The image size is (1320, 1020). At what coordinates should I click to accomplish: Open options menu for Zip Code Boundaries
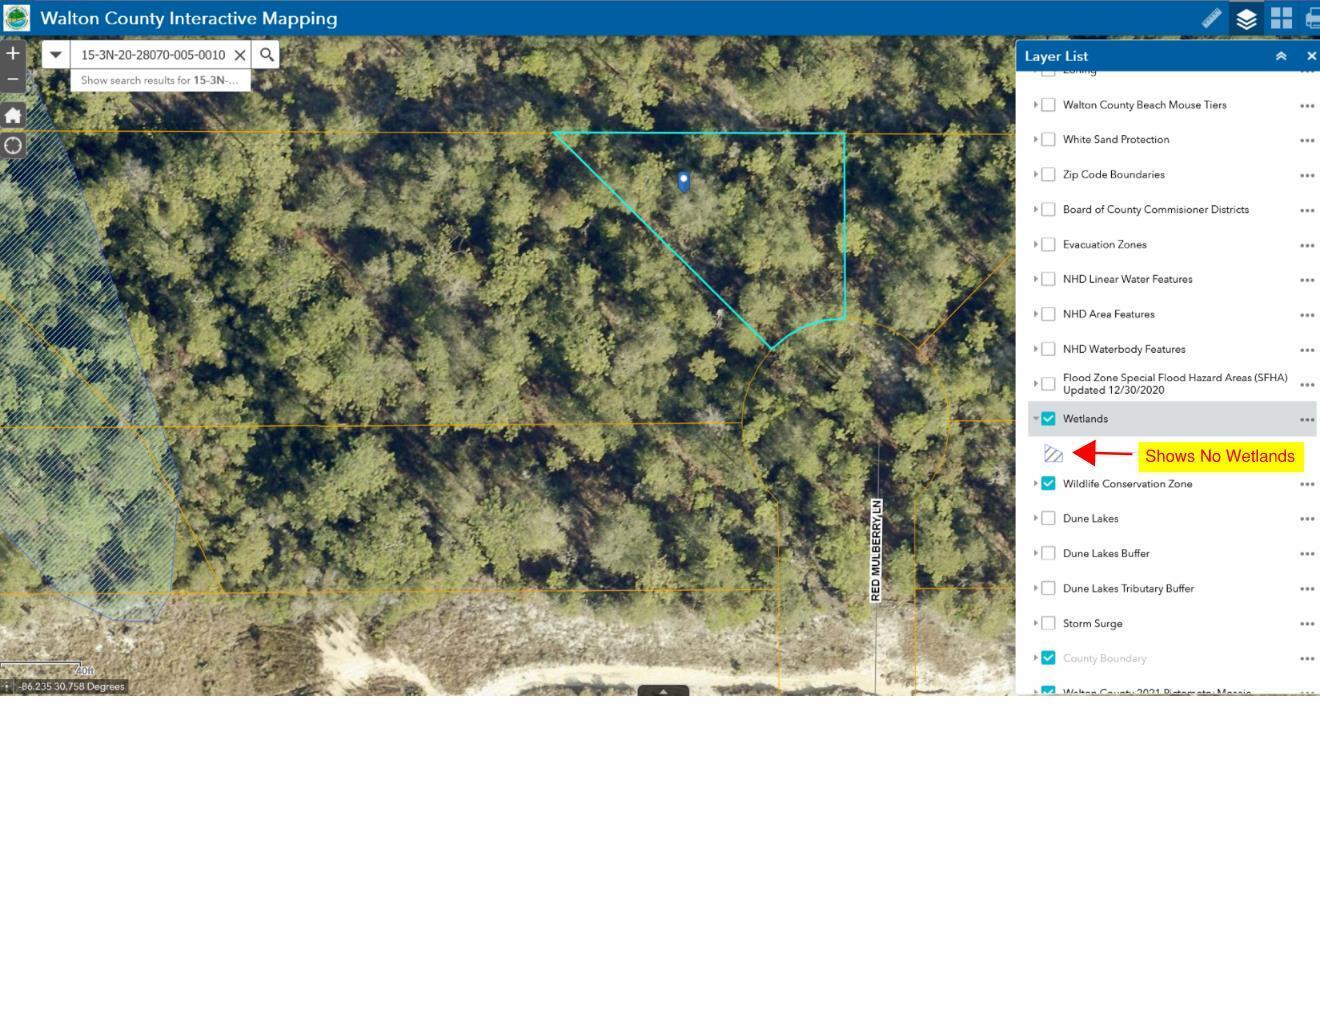pyautogui.click(x=1307, y=174)
